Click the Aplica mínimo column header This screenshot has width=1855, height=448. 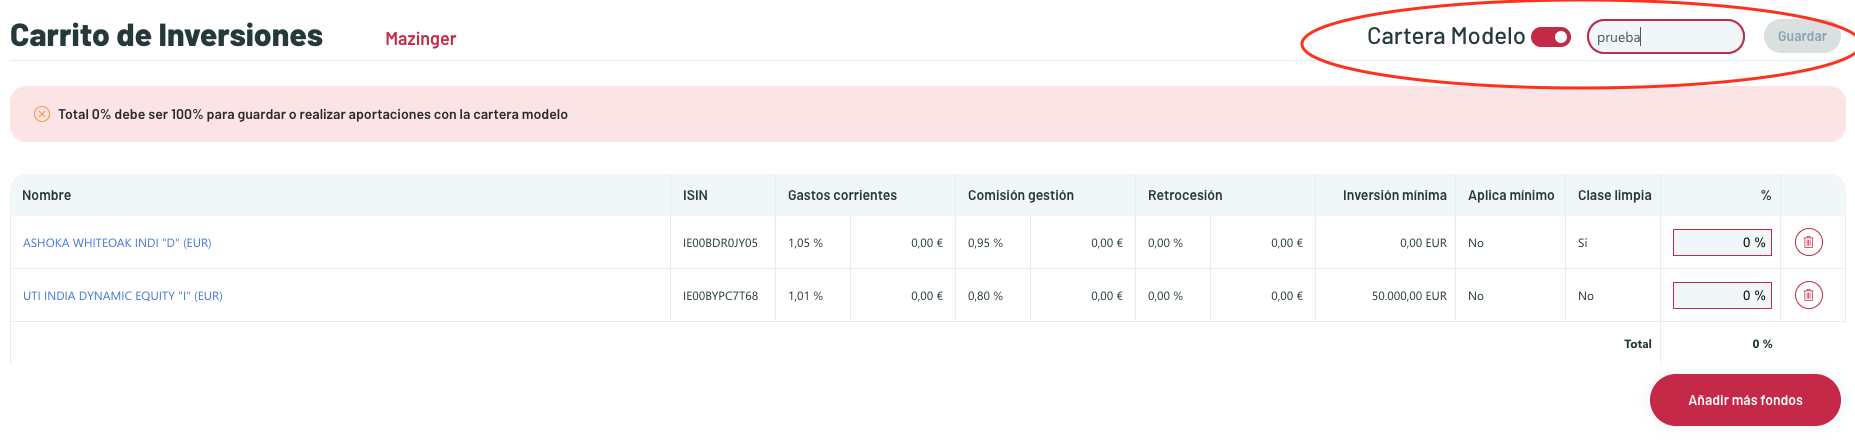tap(1511, 195)
